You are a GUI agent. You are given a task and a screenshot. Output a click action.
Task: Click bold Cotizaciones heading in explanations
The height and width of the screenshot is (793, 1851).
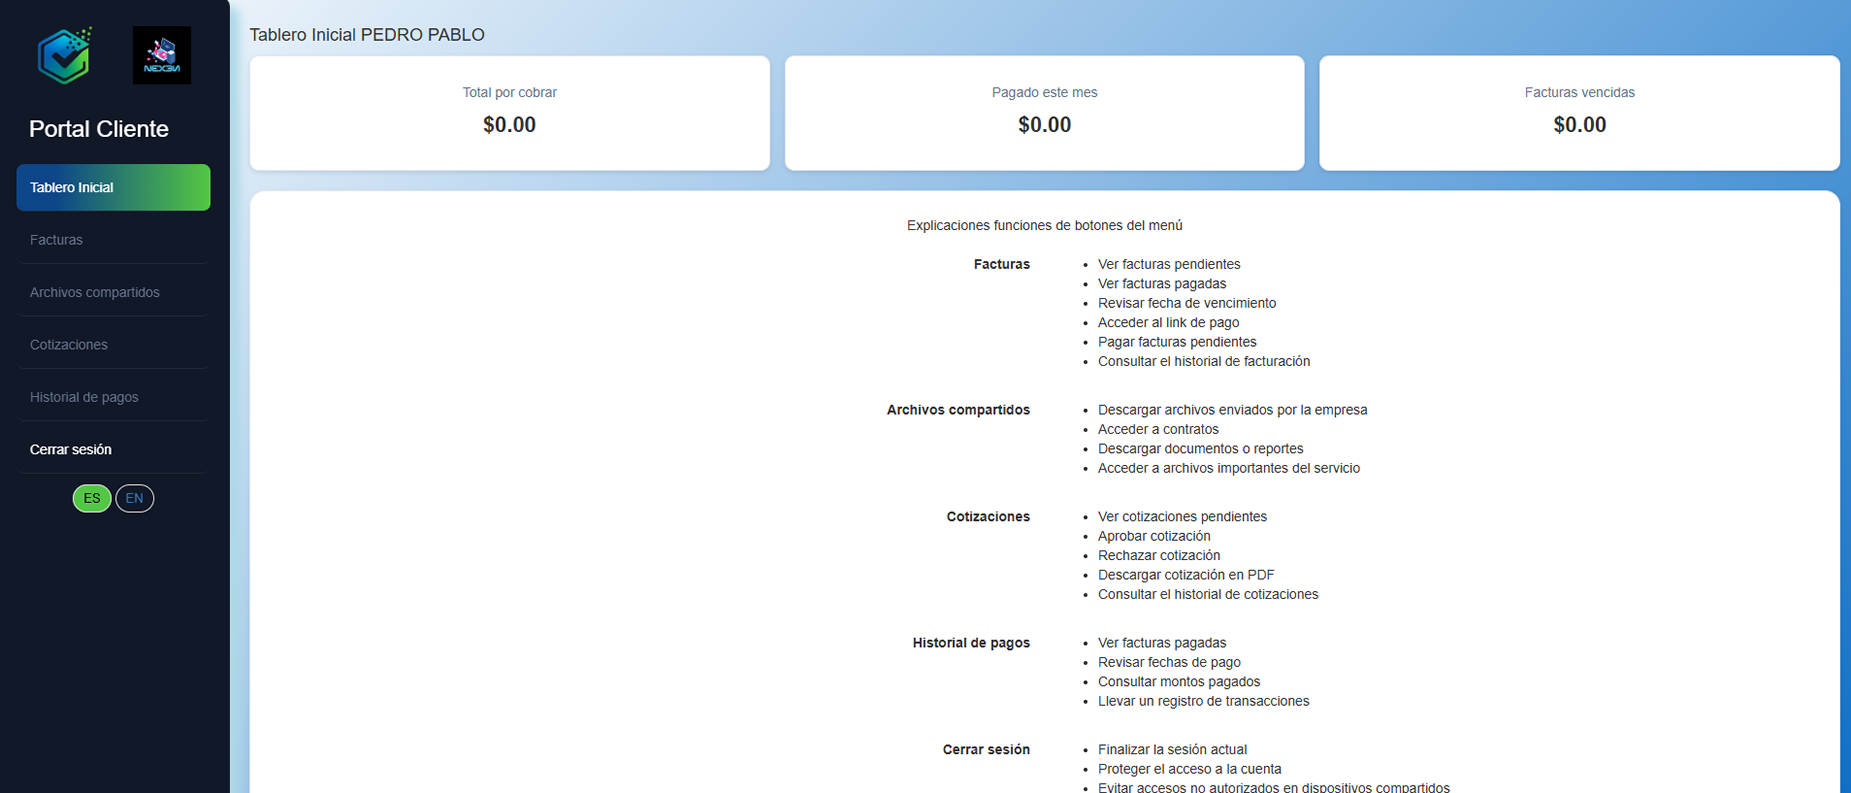[987, 517]
